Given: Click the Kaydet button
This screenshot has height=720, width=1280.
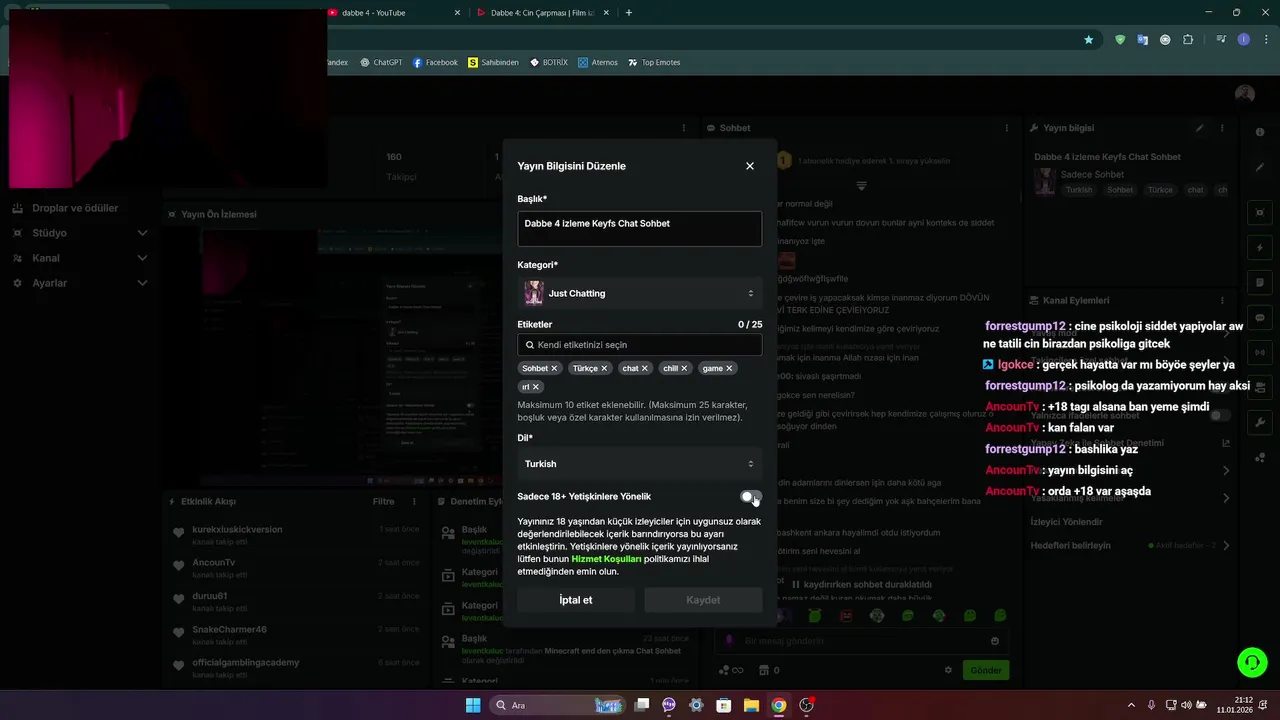Looking at the screenshot, I should tap(703, 600).
